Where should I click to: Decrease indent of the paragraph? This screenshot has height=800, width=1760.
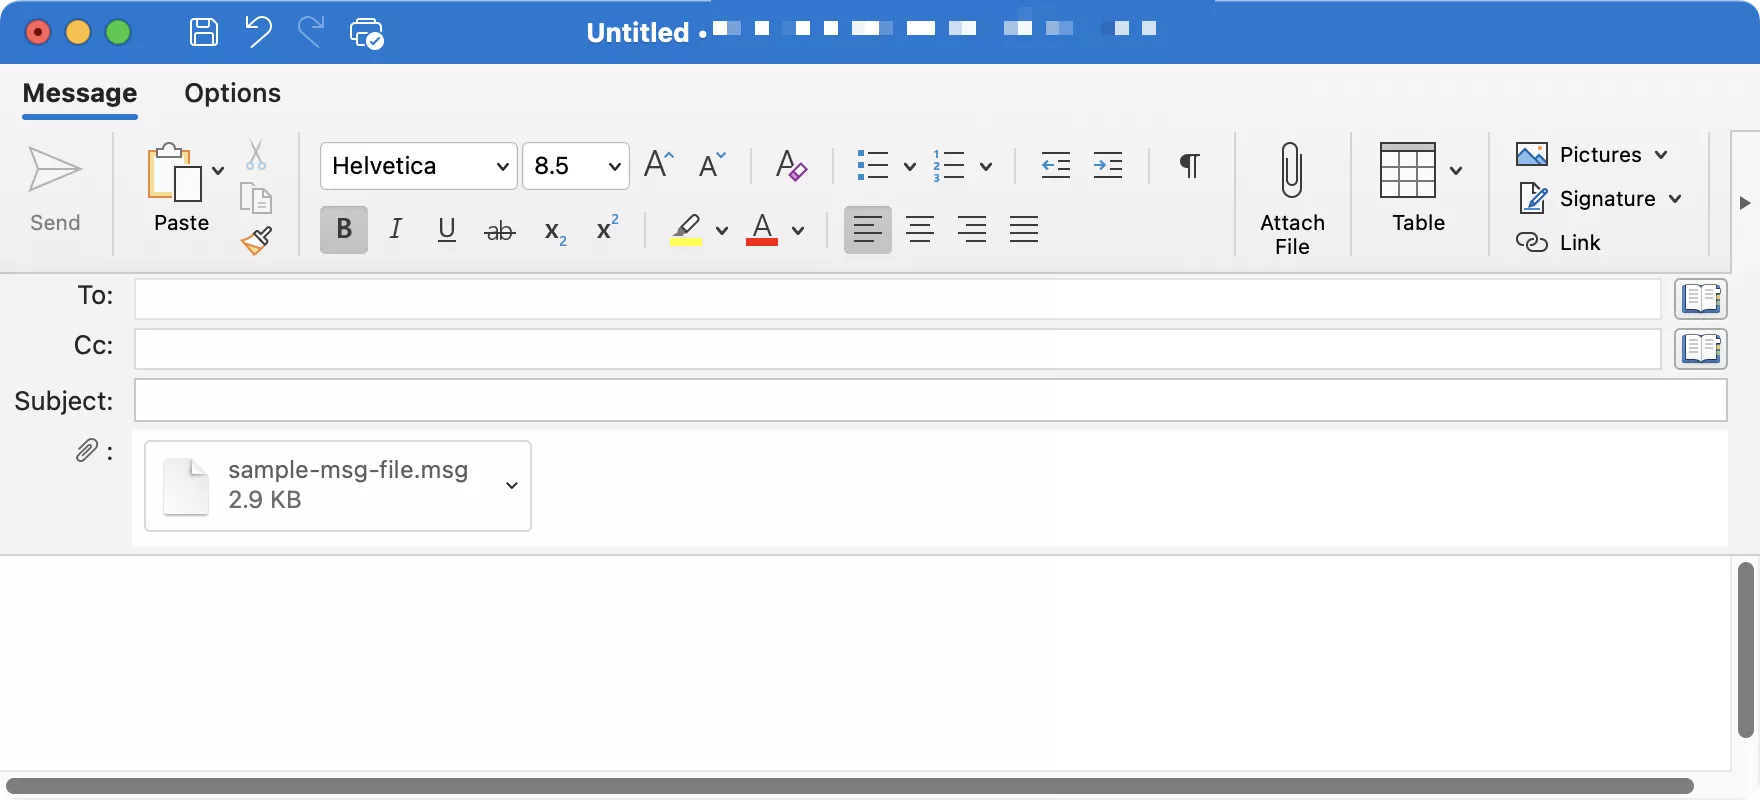click(1056, 165)
